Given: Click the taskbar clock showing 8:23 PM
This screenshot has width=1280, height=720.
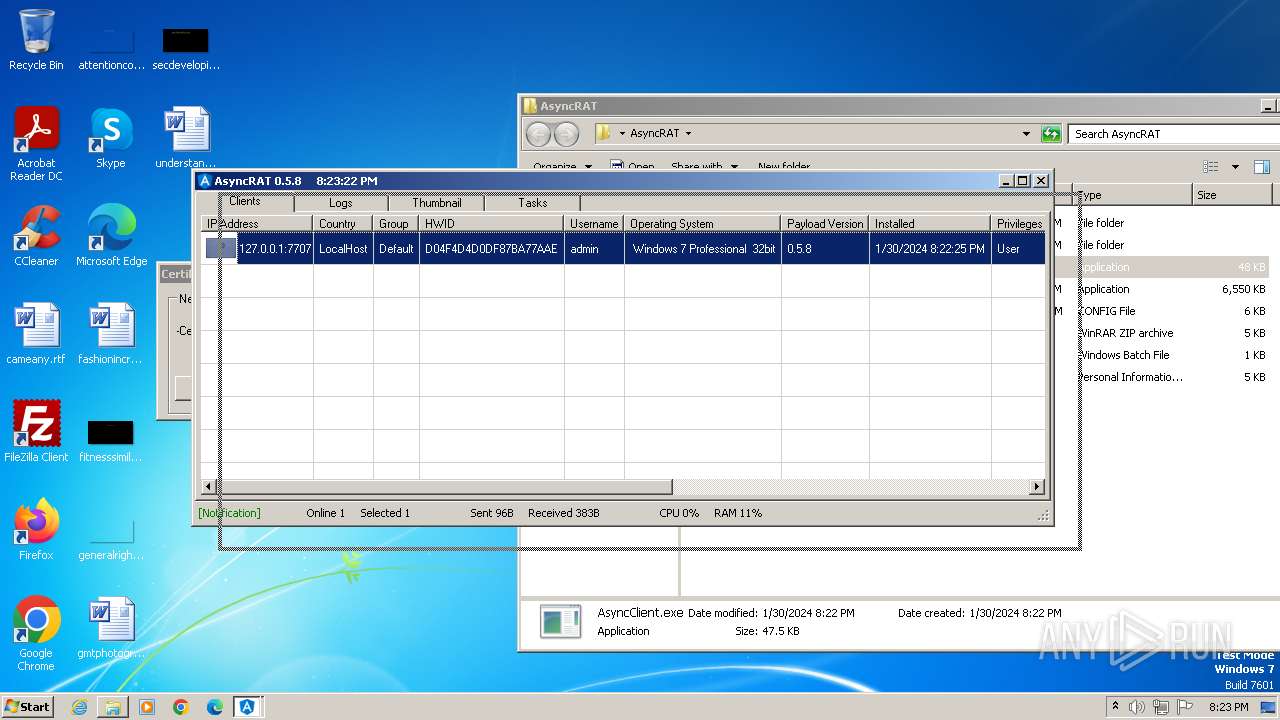Looking at the screenshot, I should pyautogui.click(x=1229, y=707).
